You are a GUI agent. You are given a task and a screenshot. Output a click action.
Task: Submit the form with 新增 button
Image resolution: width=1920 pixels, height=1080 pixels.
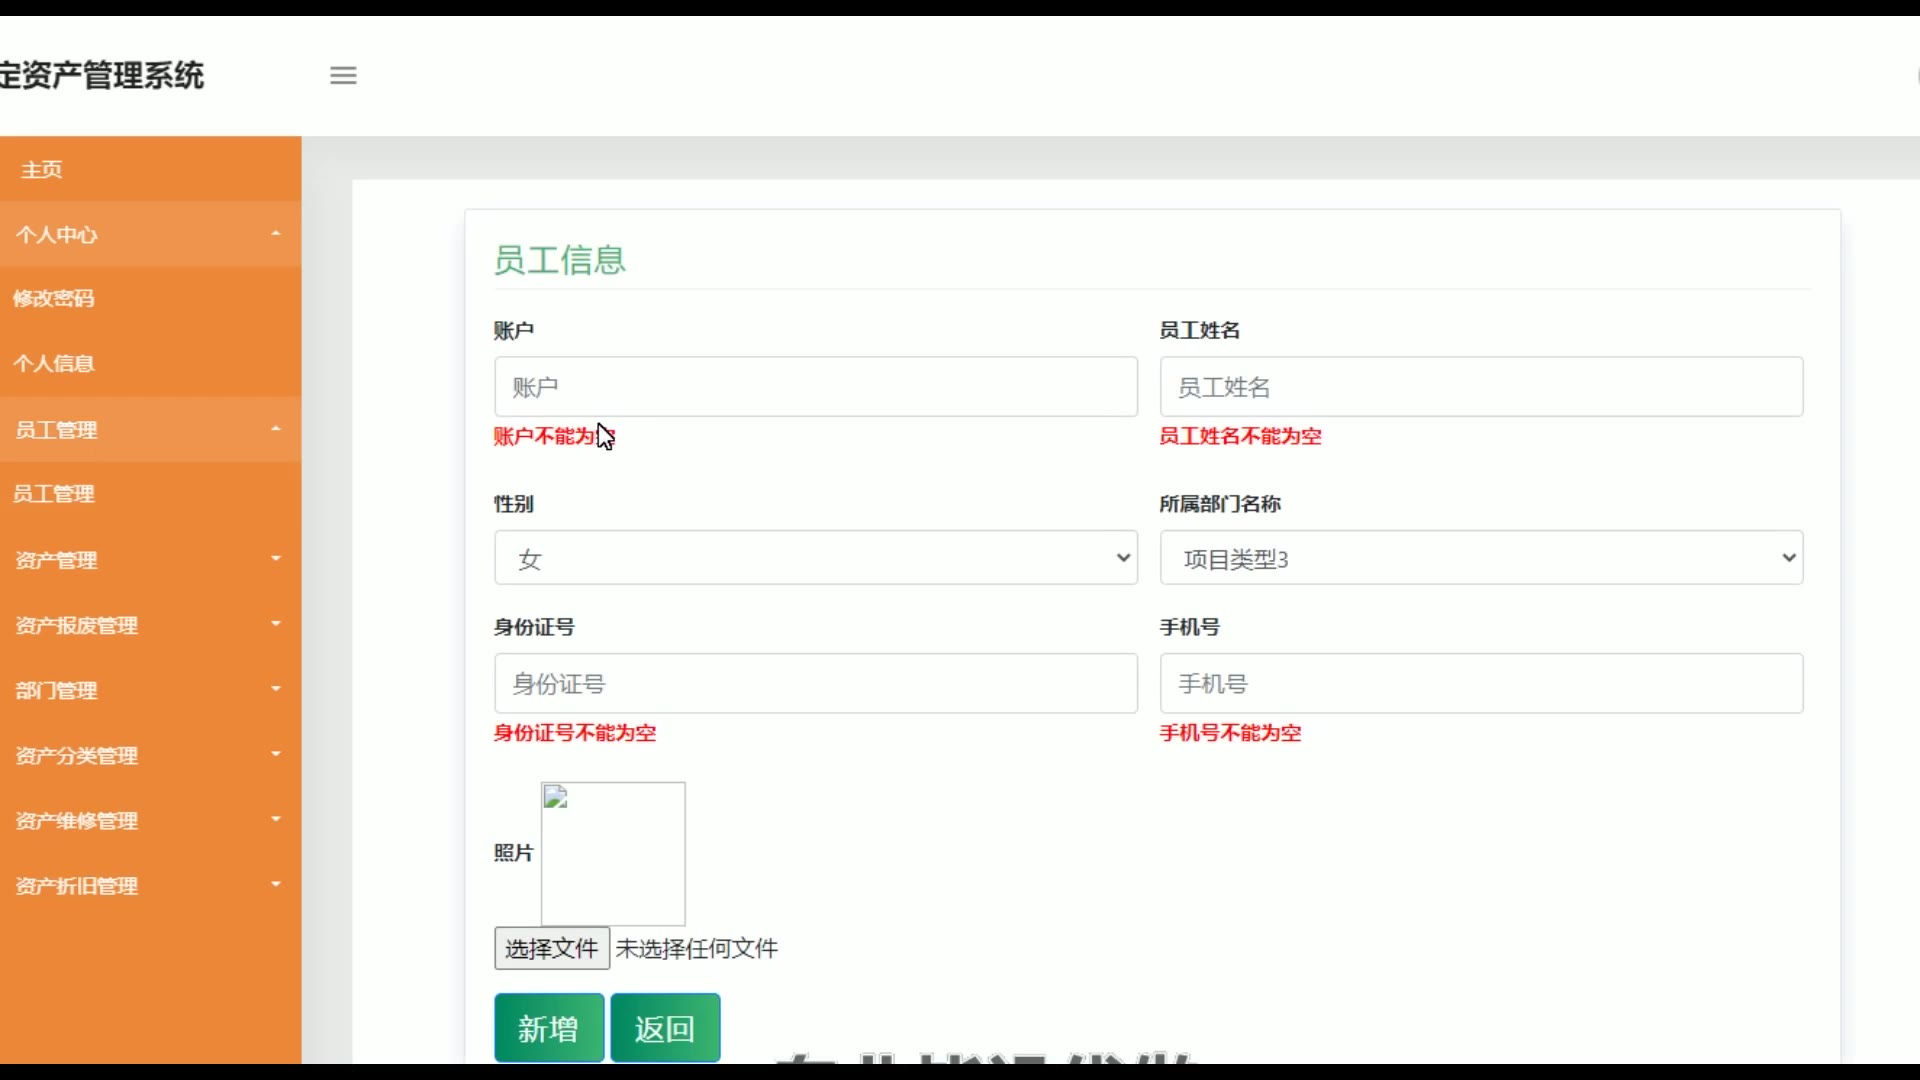pos(549,1028)
